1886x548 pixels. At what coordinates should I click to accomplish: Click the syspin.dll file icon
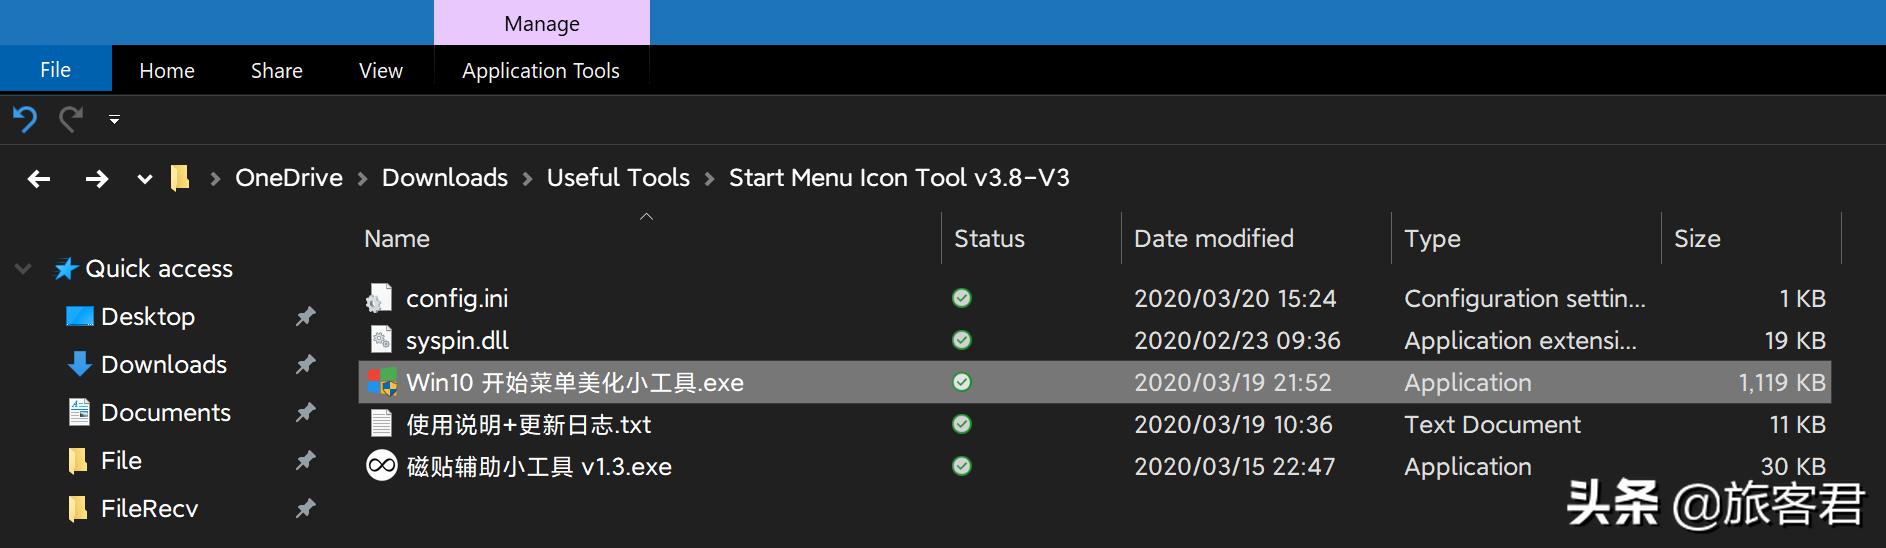click(x=381, y=340)
